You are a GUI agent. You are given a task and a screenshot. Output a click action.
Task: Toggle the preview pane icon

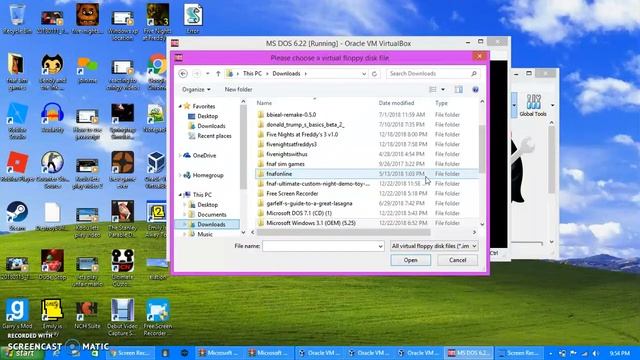point(459,89)
